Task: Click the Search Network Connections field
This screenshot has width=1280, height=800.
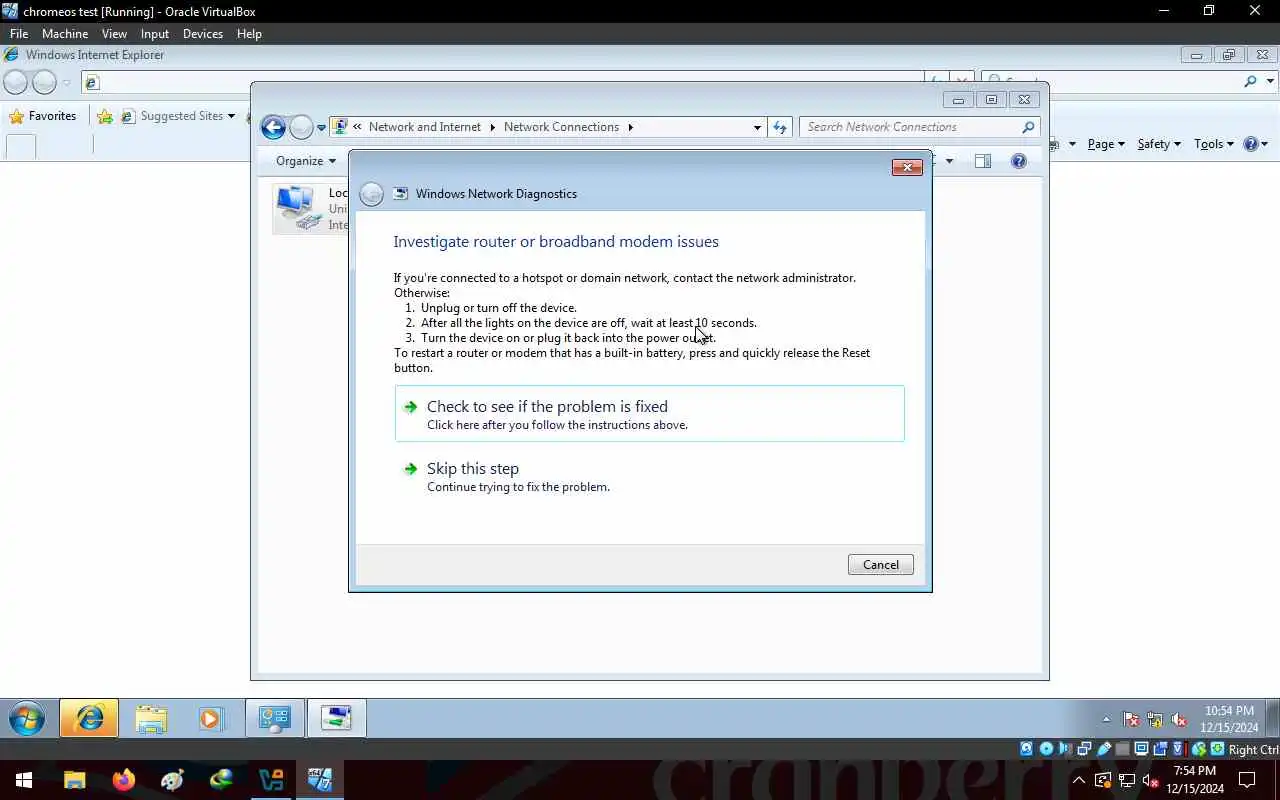Action: pos(919,127)
